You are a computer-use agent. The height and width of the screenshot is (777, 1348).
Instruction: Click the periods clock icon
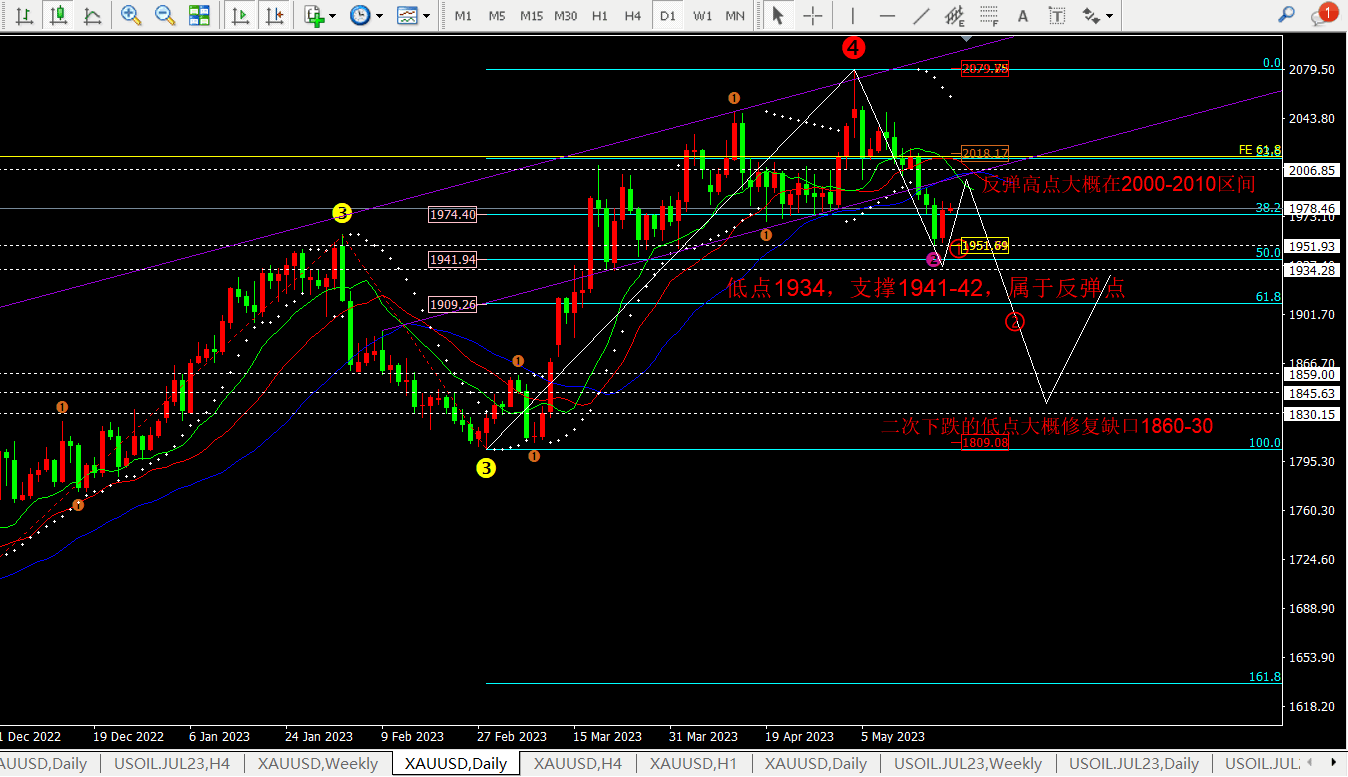359,15
